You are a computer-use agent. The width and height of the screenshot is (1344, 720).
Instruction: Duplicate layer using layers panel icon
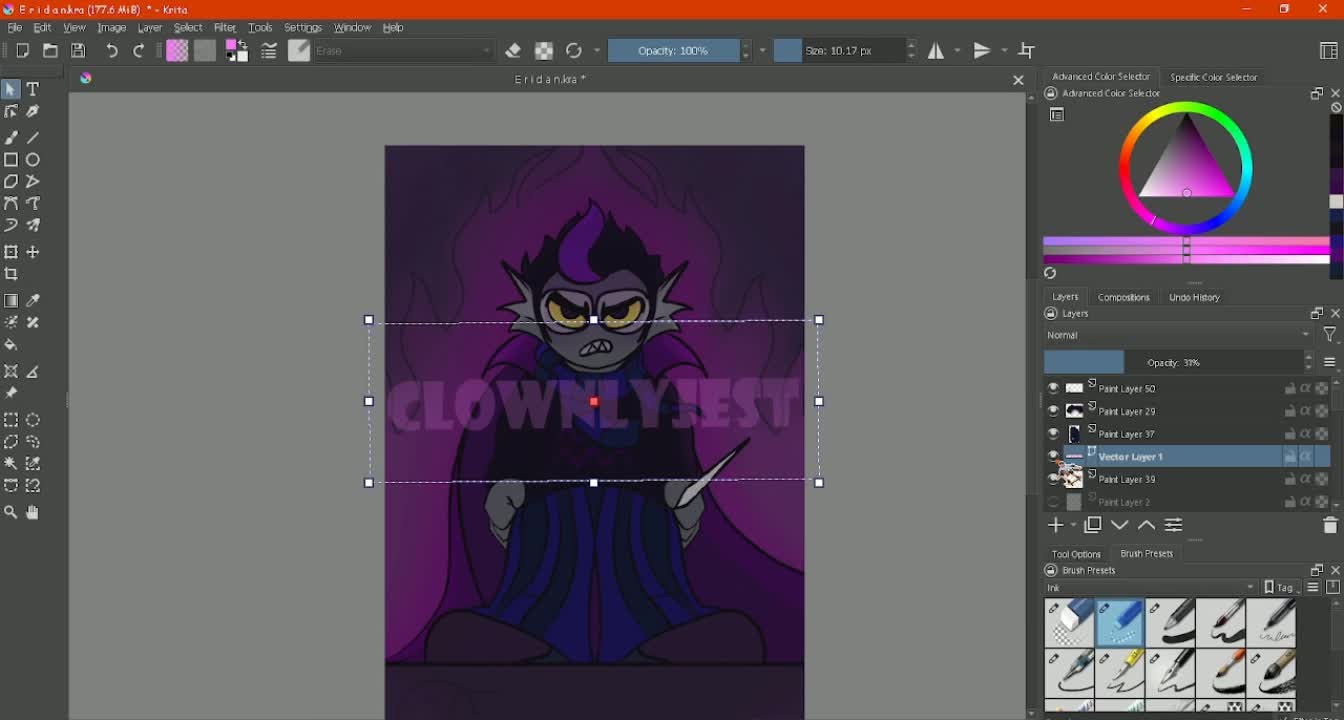[x=1093, y=525]
